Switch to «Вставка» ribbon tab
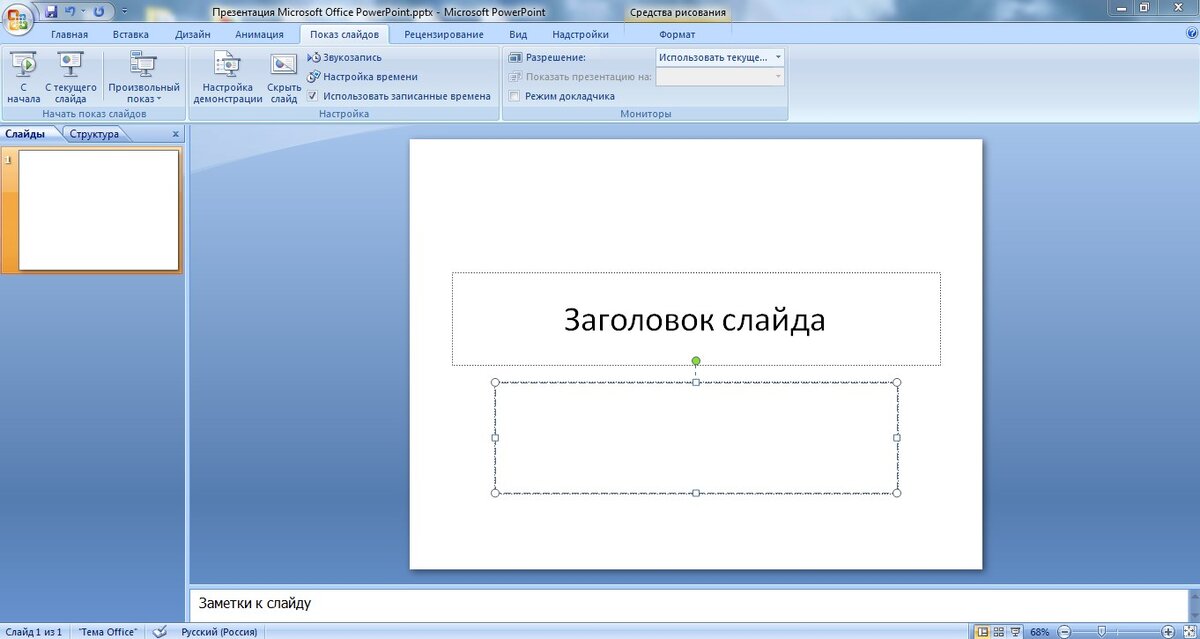Screen dimensions: 1200x639 pos(131,34)
